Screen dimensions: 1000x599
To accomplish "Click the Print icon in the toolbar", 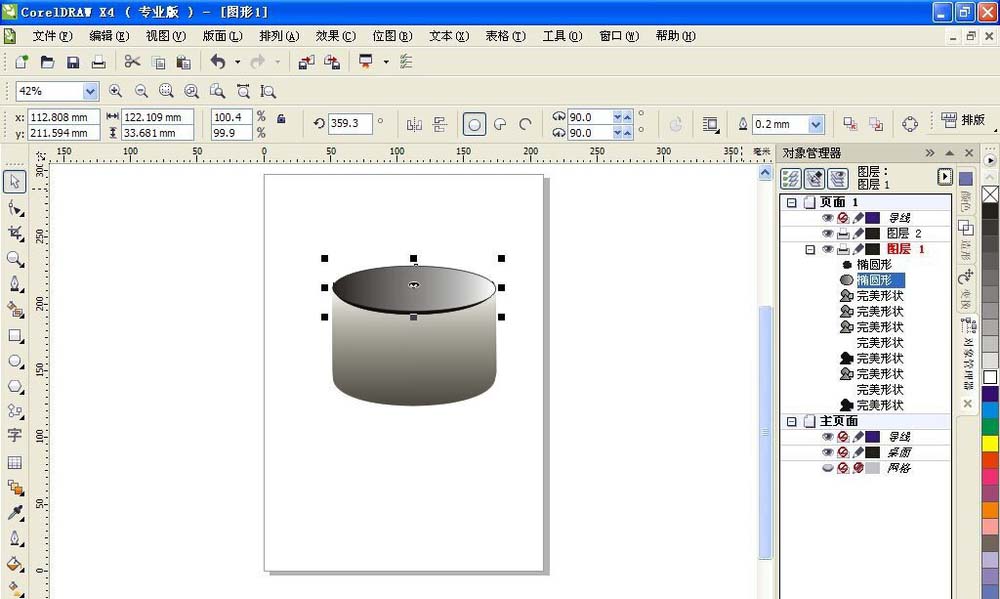I will [98, 62].
